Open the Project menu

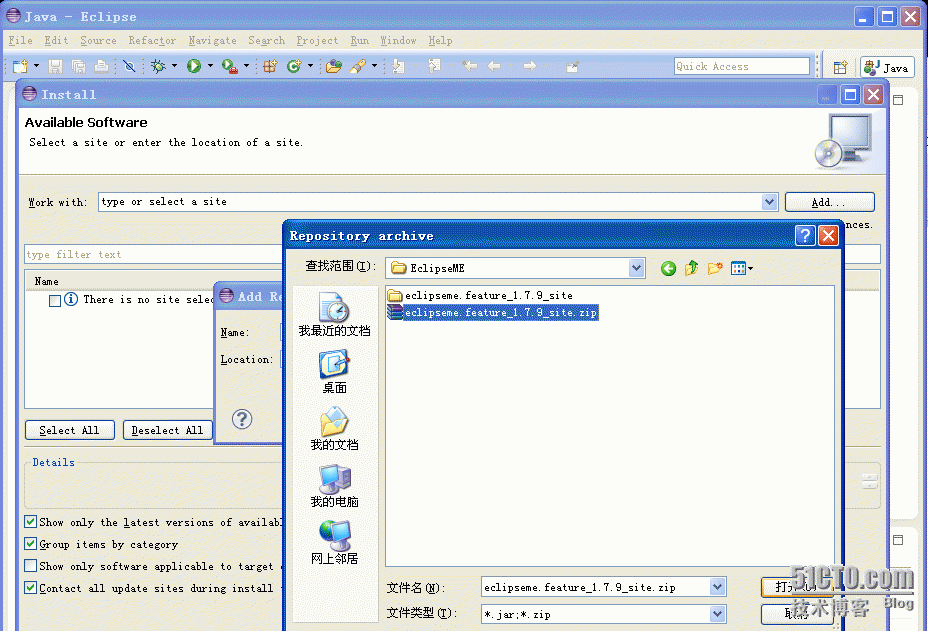317,40
